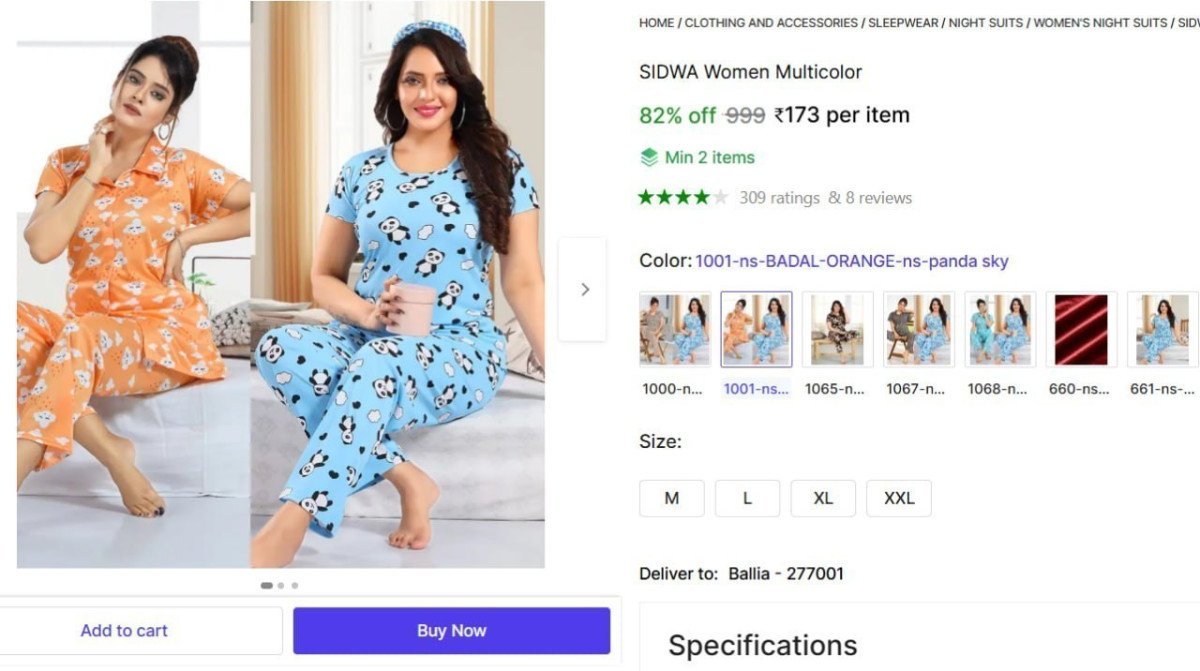This screenshot has height=671, width=1200.
Task: Select the panda sky 1001-ns variant
Action: point(756,330)
